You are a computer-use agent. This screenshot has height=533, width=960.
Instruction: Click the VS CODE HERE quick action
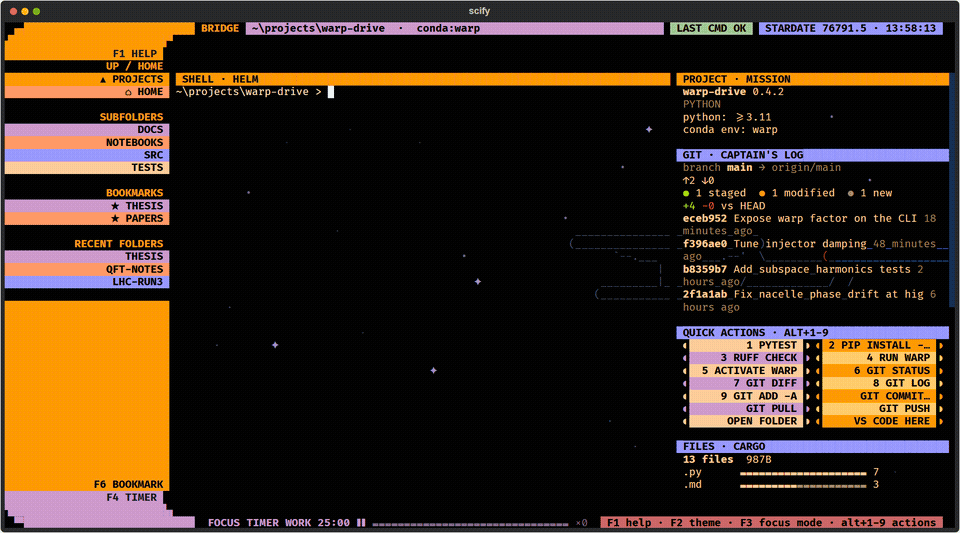click(x=879, y=421)
